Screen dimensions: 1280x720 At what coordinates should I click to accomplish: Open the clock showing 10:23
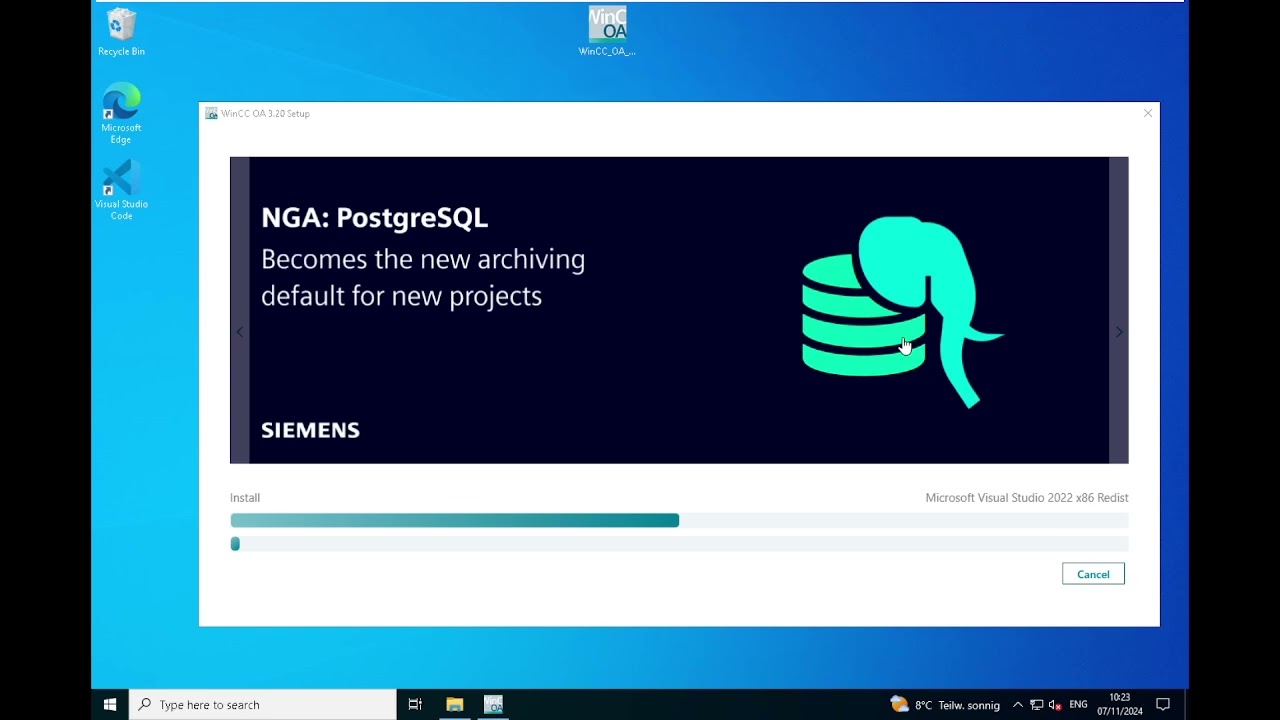(1119, 704)
